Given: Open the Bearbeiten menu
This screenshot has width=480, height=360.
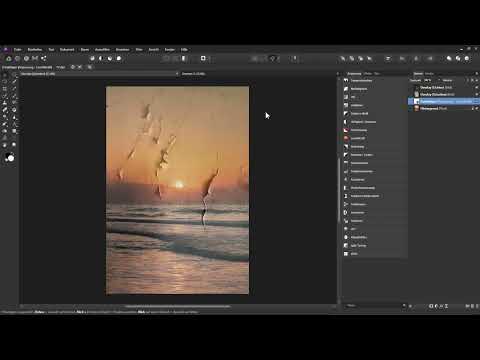Looking at the screenshot, I should (x=35, y=50).
